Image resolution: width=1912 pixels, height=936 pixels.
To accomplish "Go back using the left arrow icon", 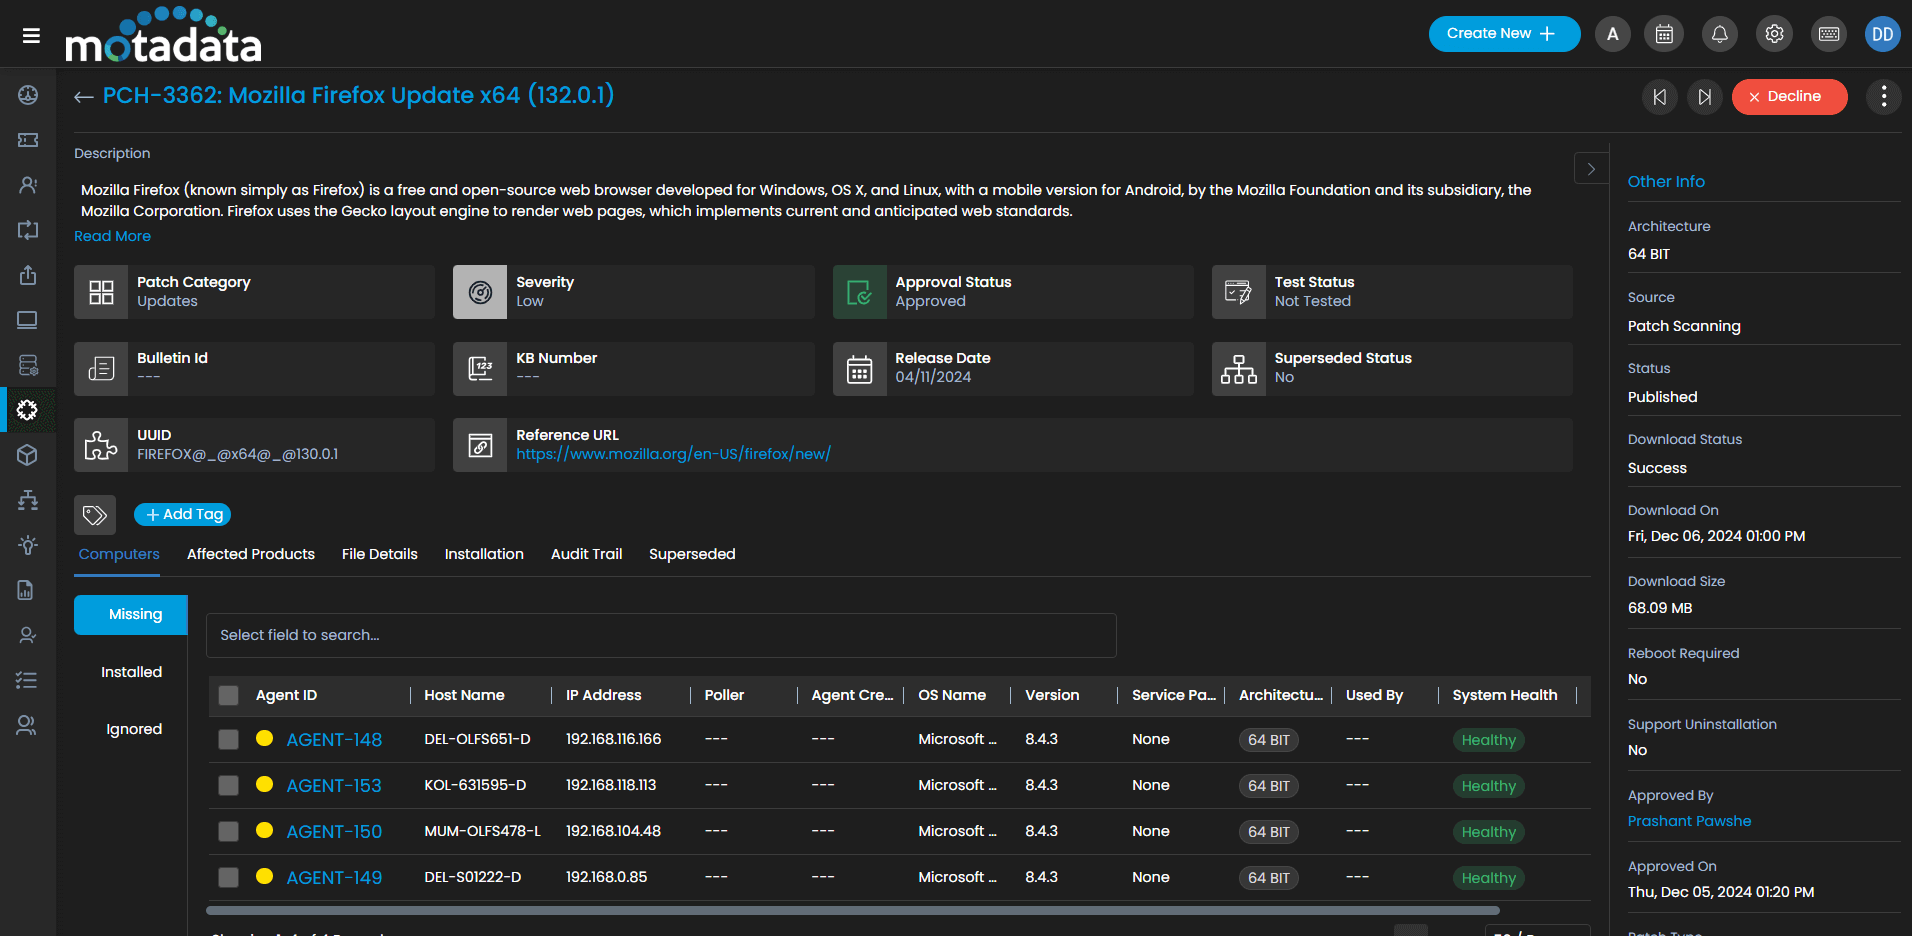I will point(83,97).
